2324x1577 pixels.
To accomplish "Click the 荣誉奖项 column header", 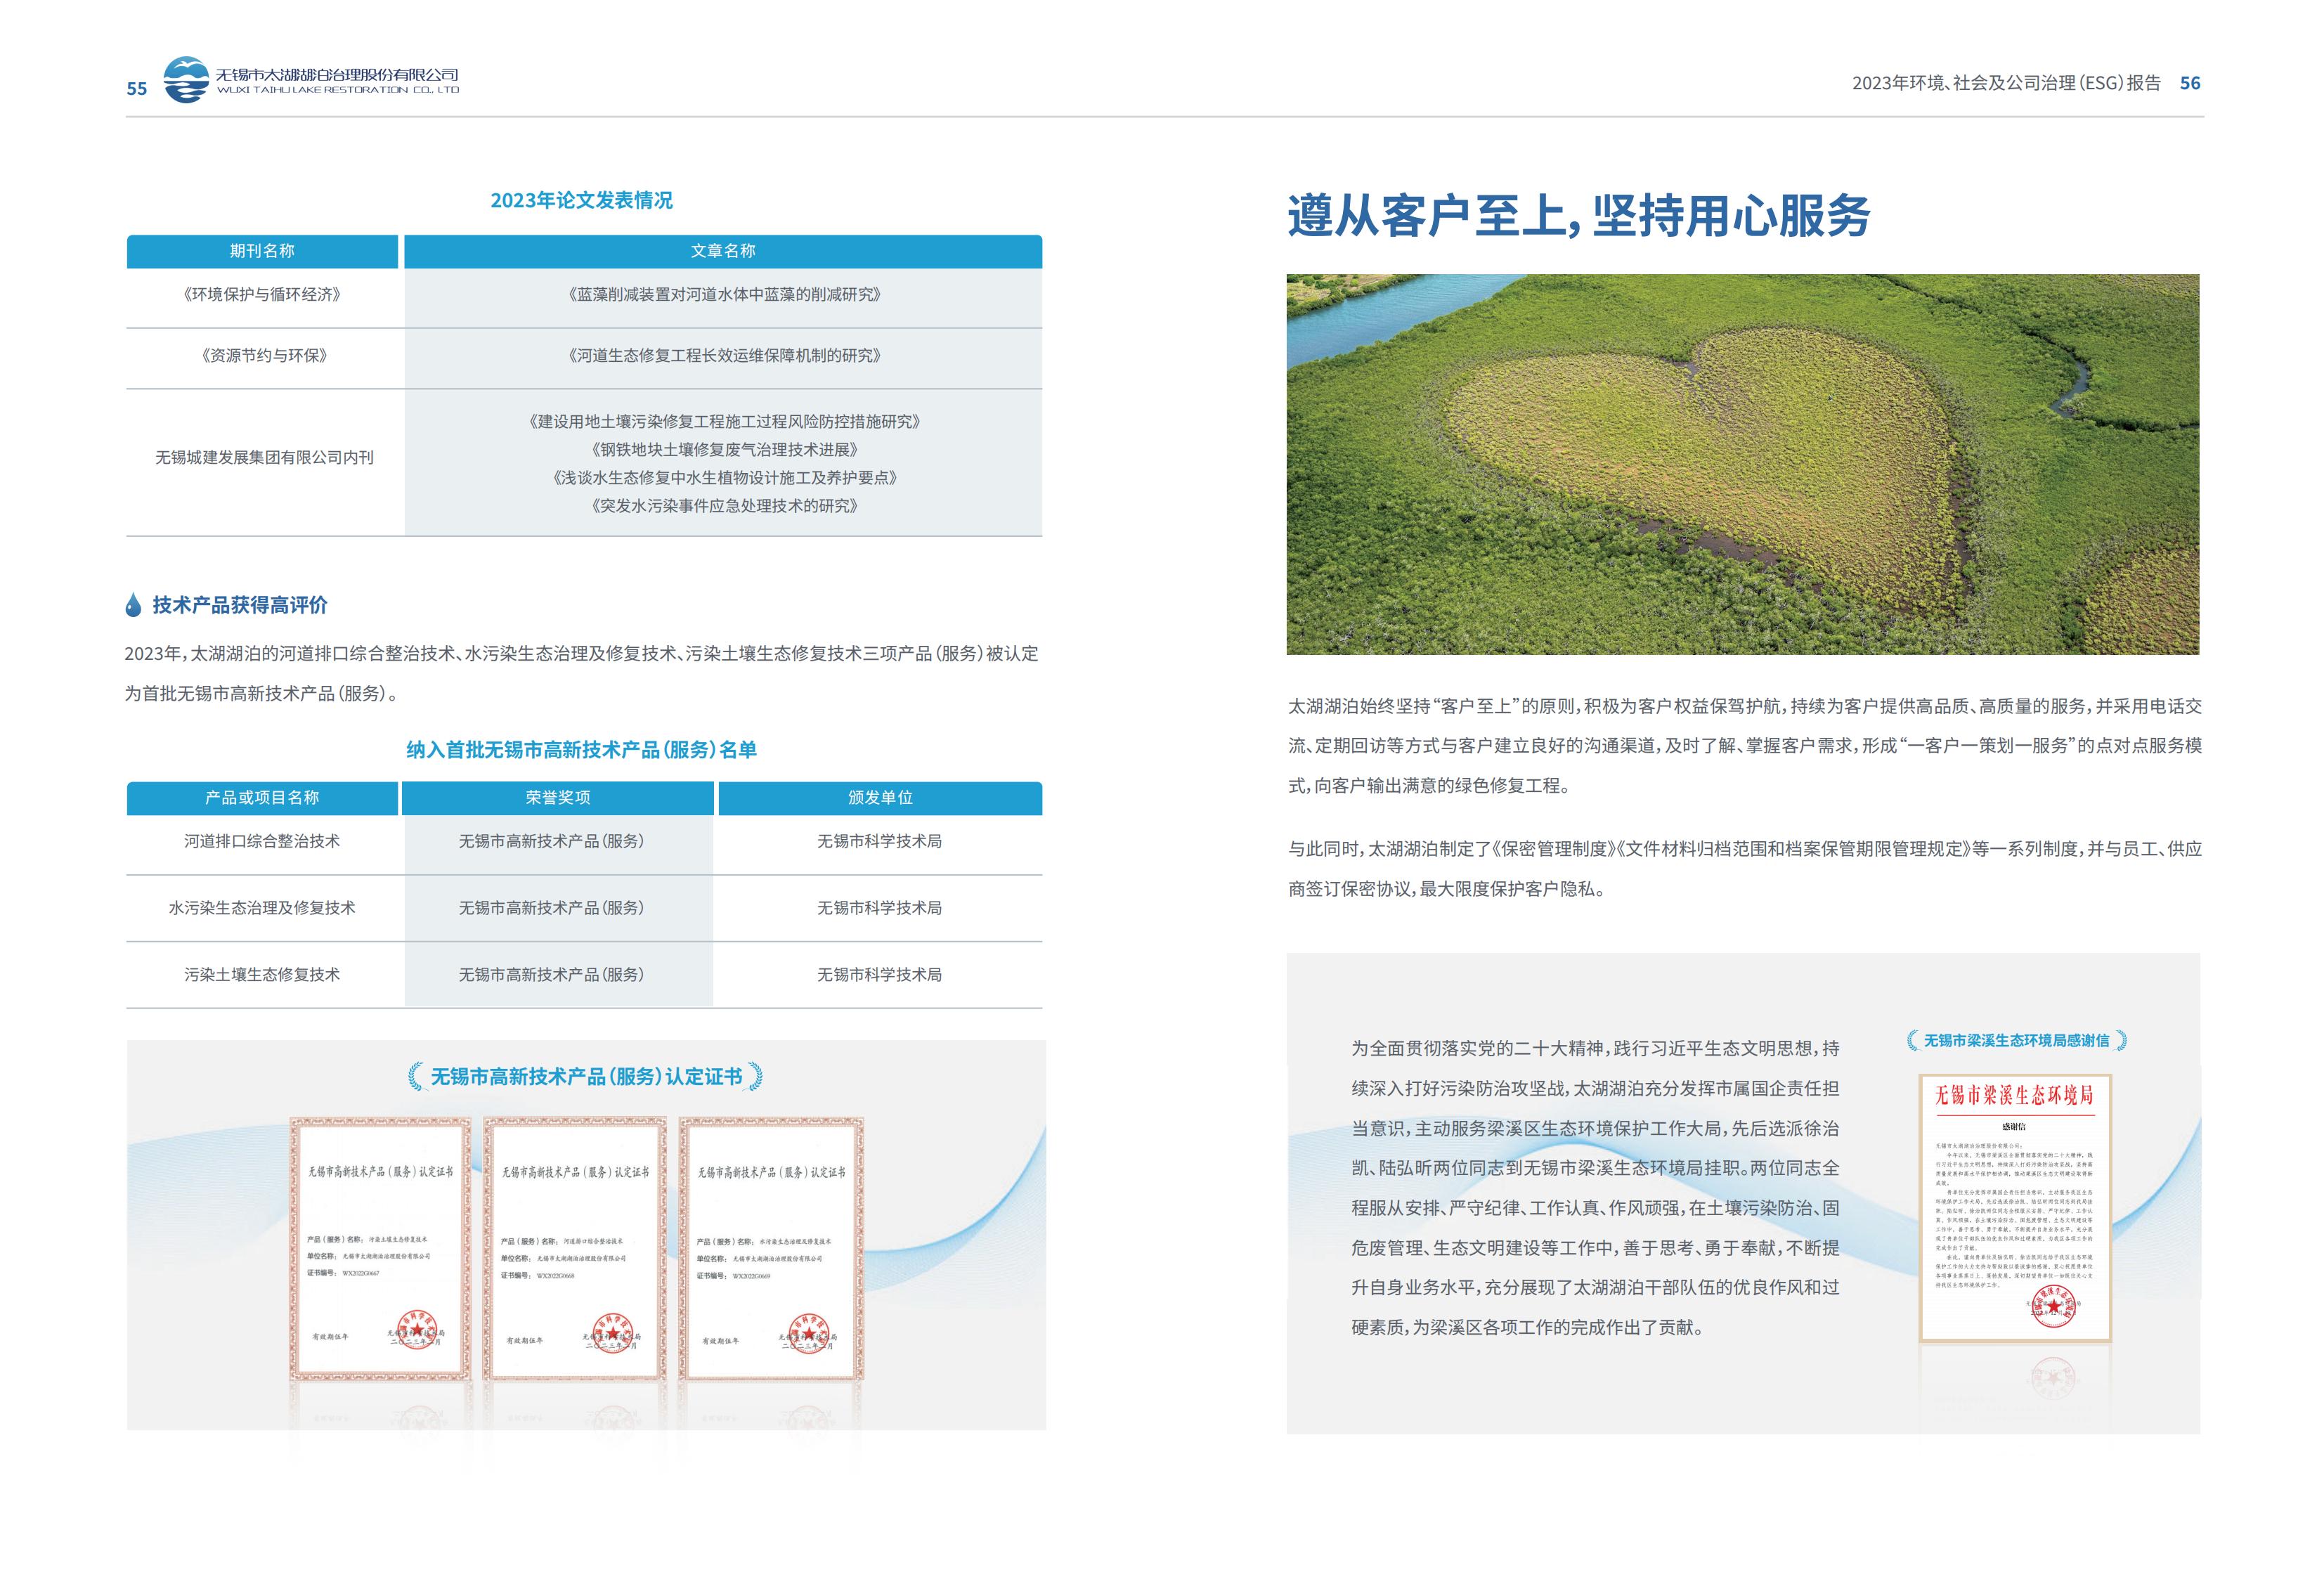I will 557,797.
